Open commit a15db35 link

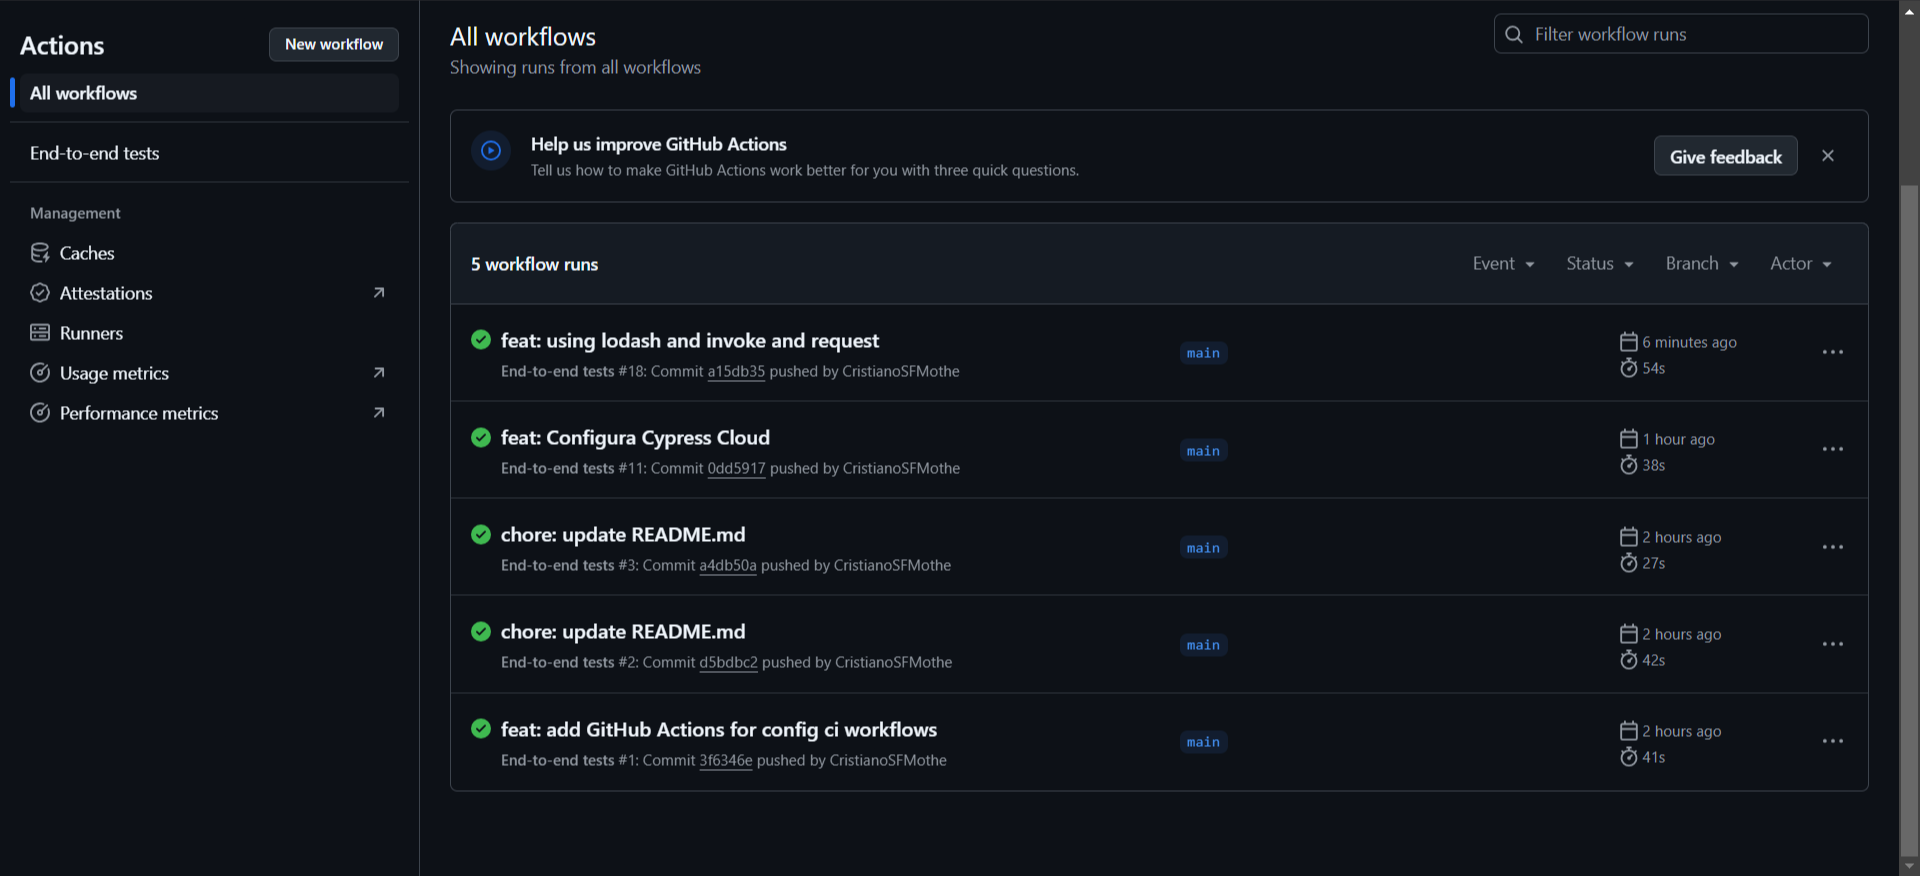click(x=736, y=371)
